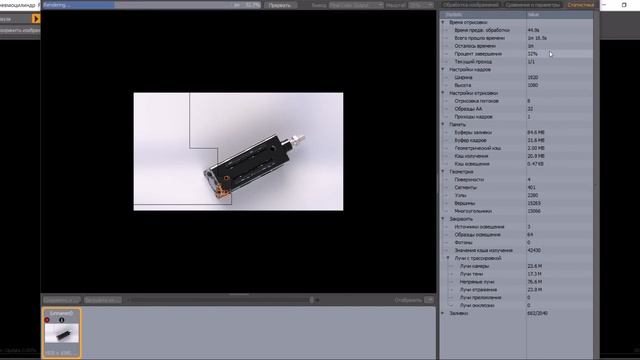Click the Свойство column header
Viewport: 640px width, 360px height.
point(483,15)
